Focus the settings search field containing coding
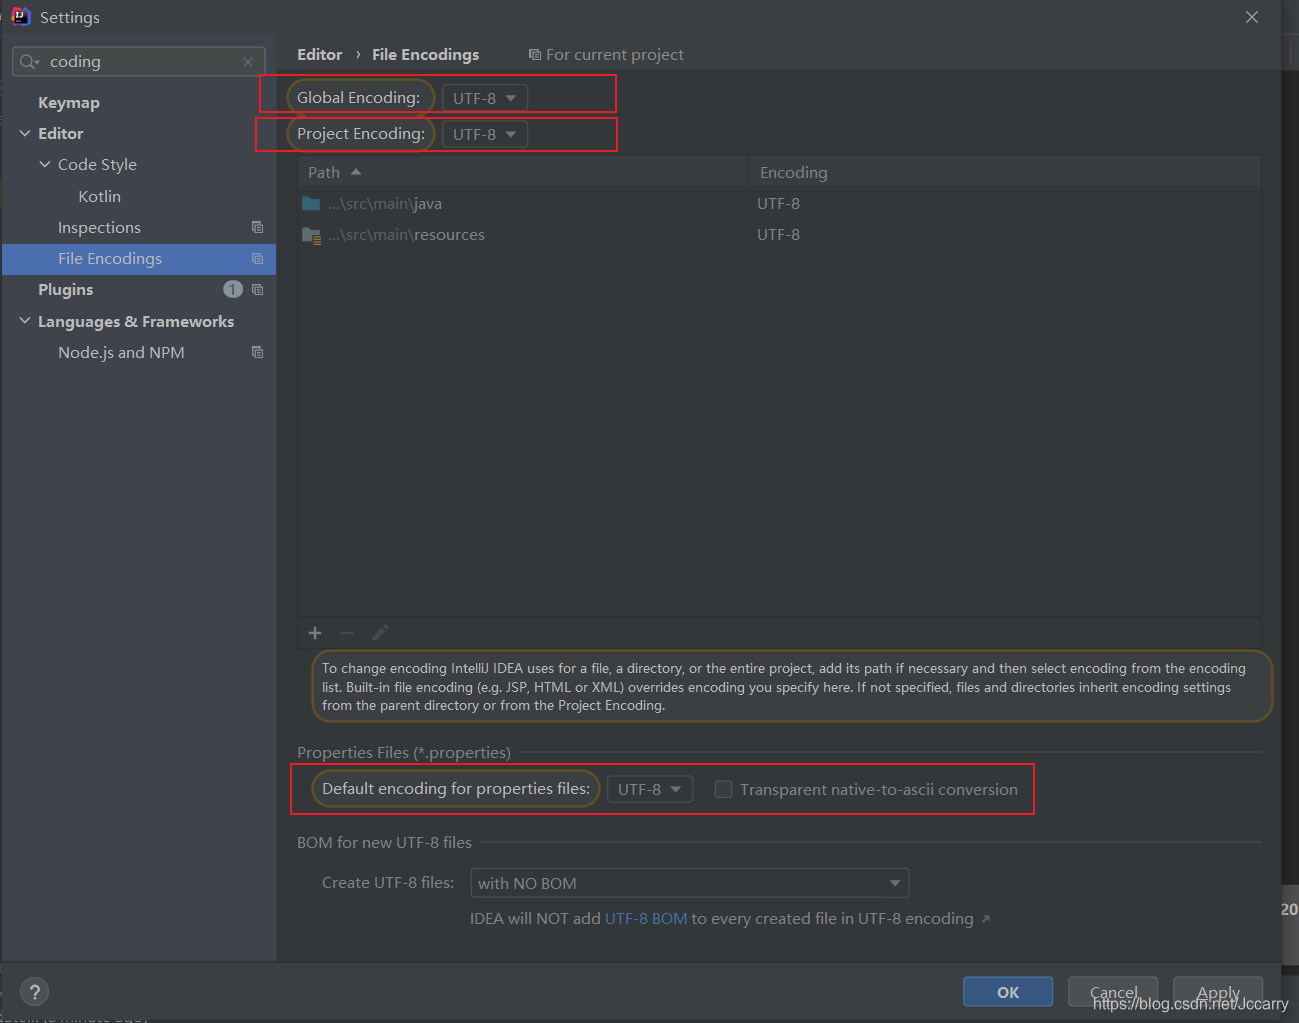 139,62
